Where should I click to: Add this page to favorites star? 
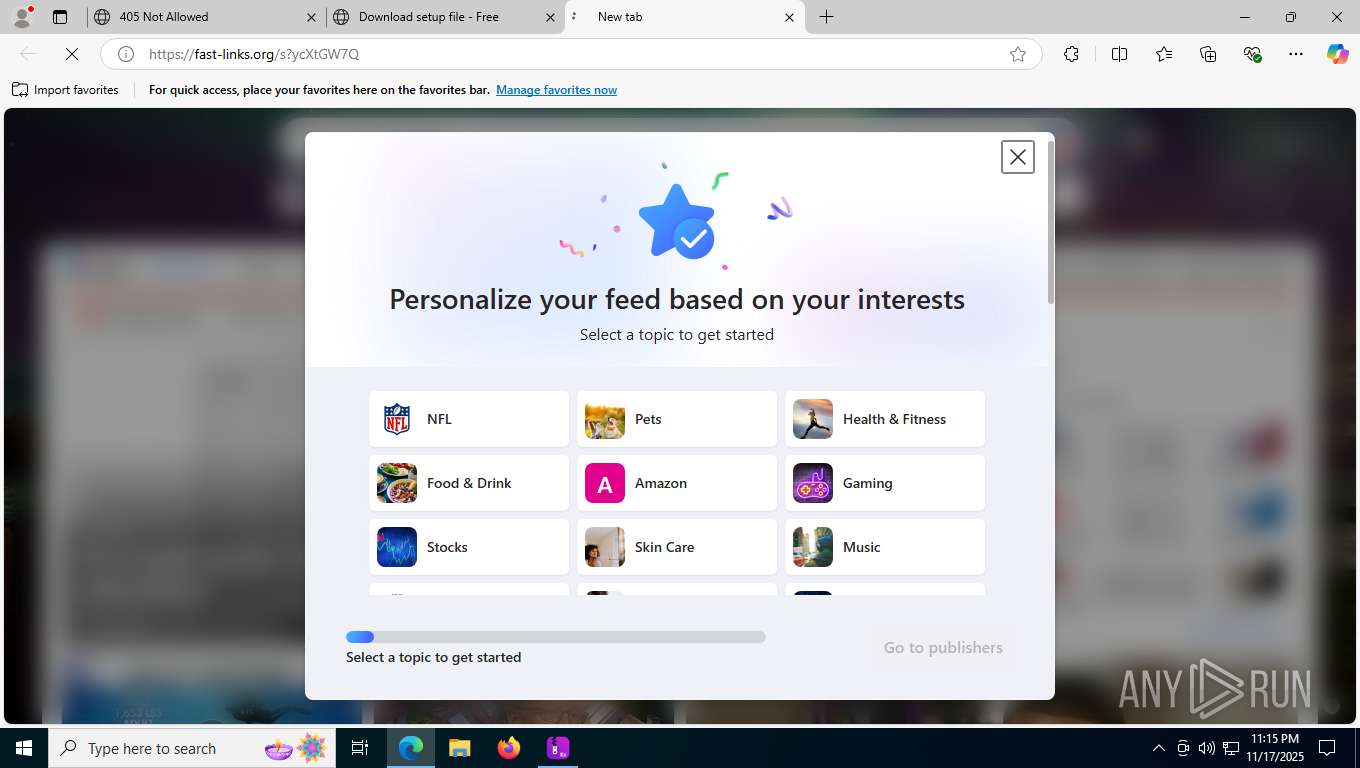(1018, 54)
